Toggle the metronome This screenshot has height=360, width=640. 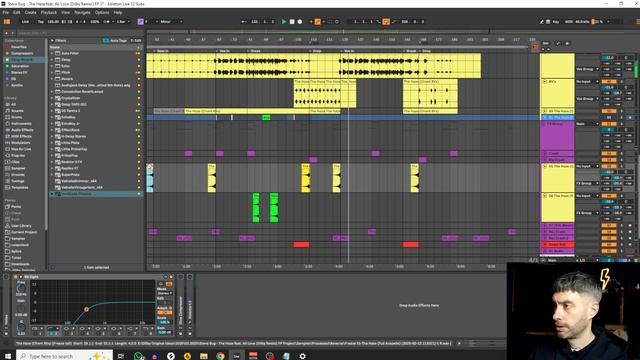pyautogui.click(x=106, y=22)
